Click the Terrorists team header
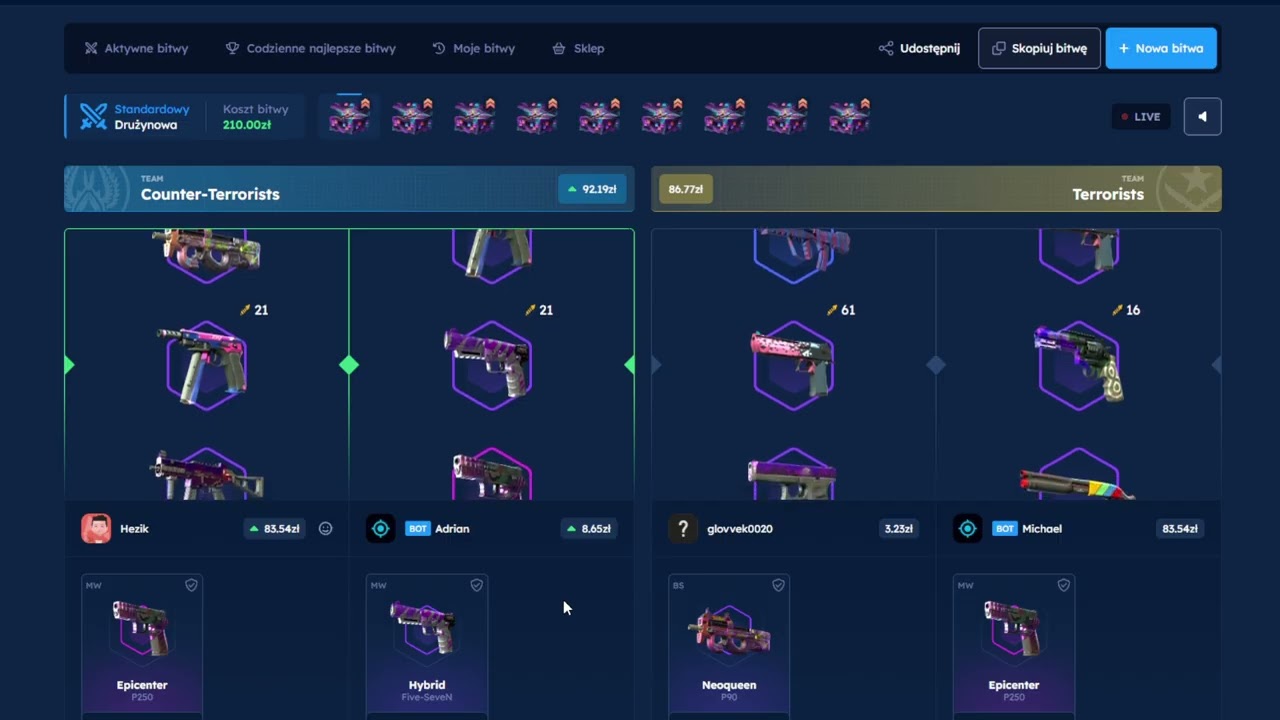 [936, 189]
